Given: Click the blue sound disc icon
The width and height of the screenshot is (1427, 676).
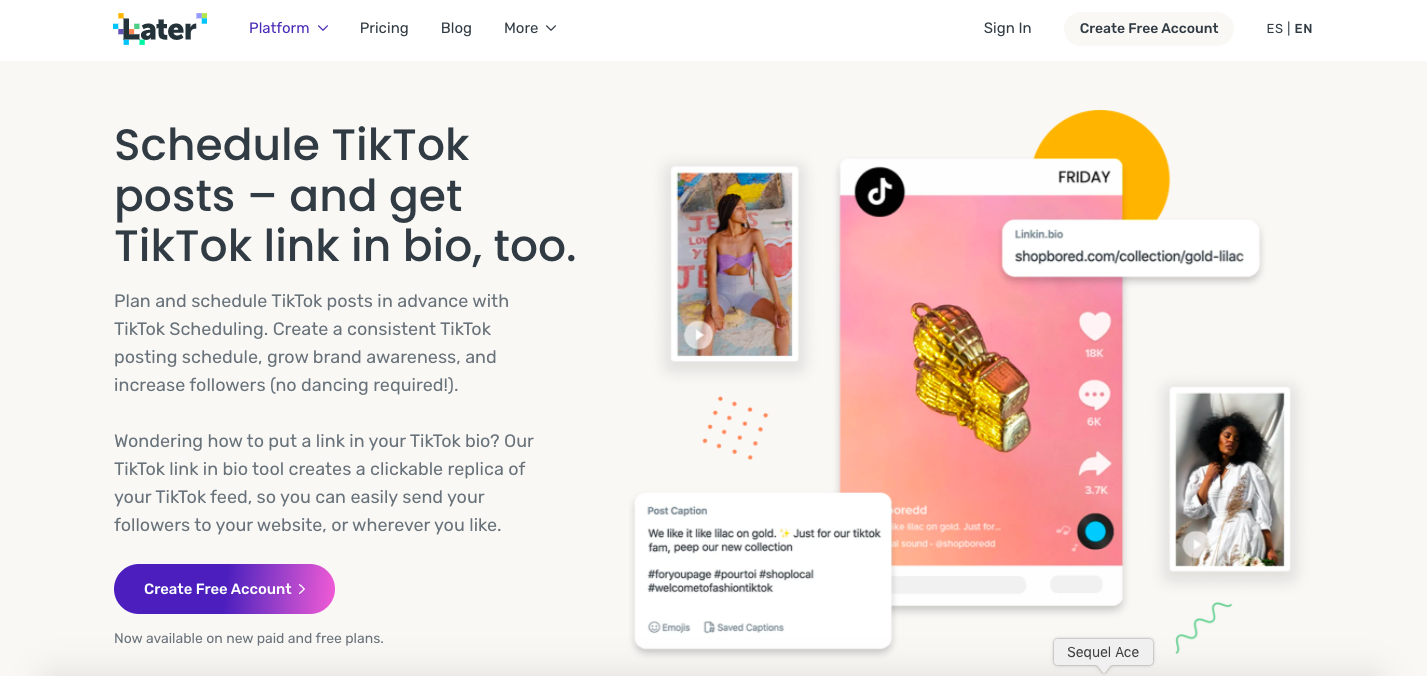Looking at the screenshot, I should coord(1095,532).
